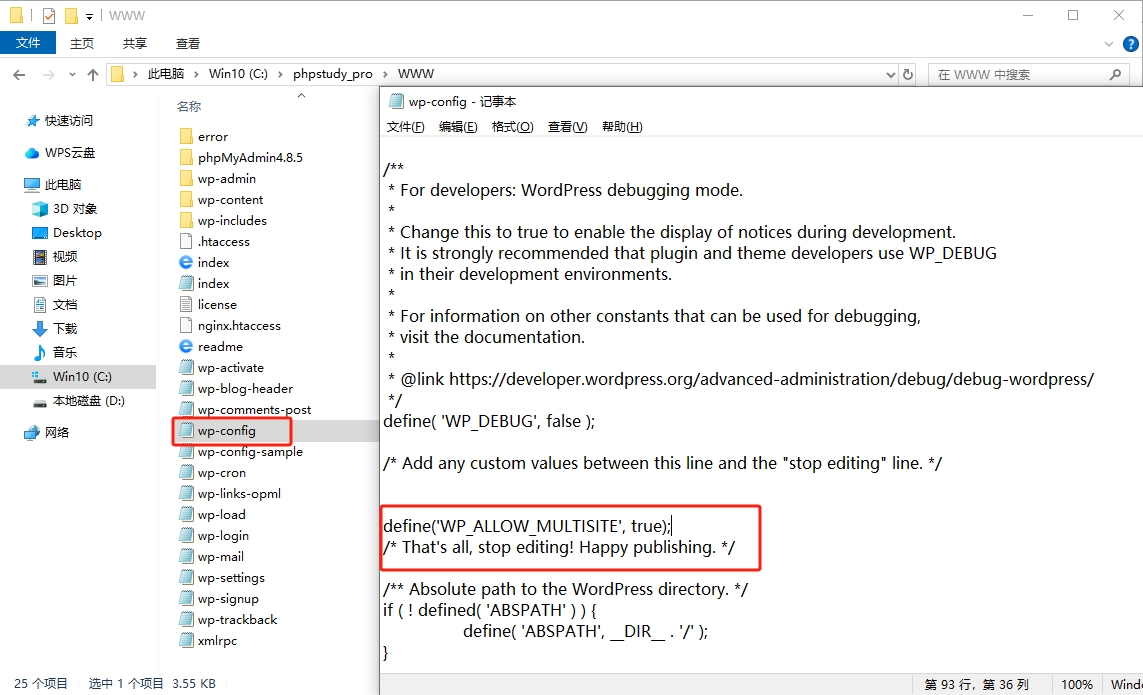Viewport: 1143px width, 695px height.
Task: Open Explorer help question mark icon
Action: (x=1131, y=44)
